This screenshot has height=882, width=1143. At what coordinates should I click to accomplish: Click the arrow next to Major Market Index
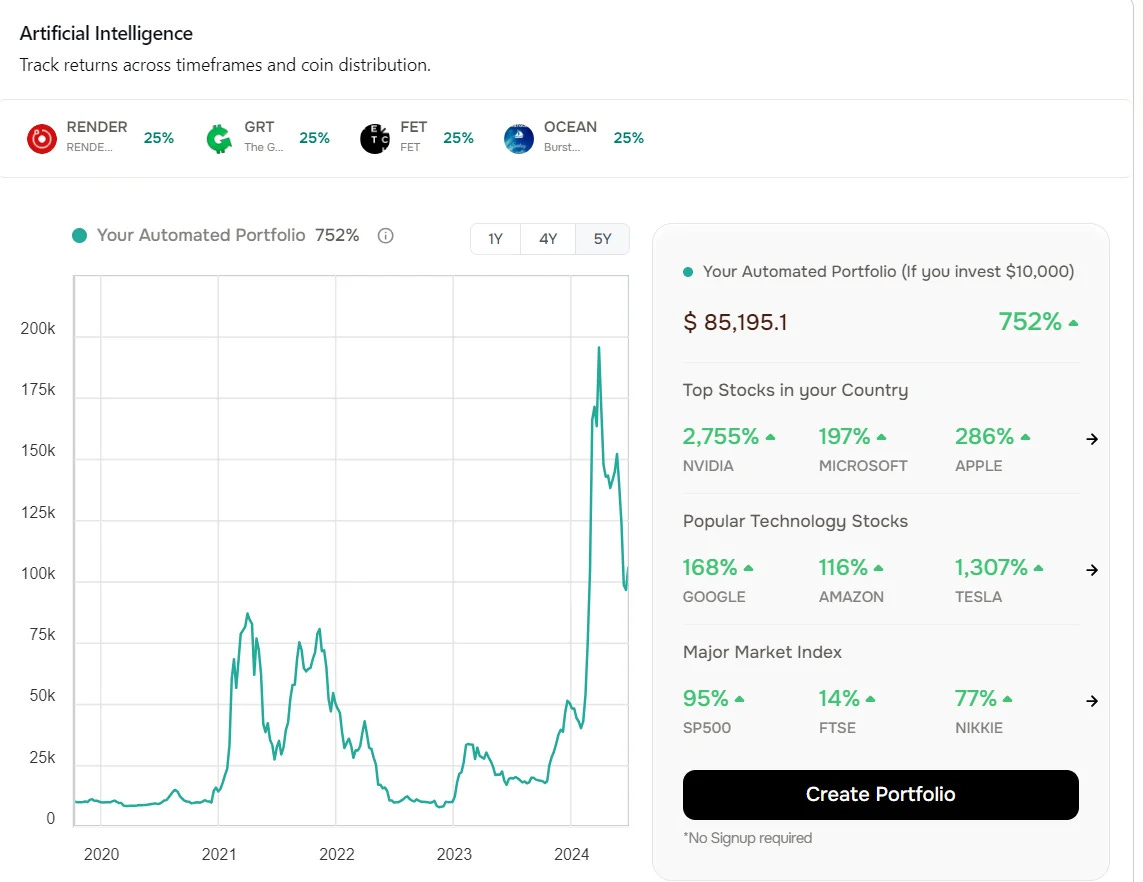1091,700
